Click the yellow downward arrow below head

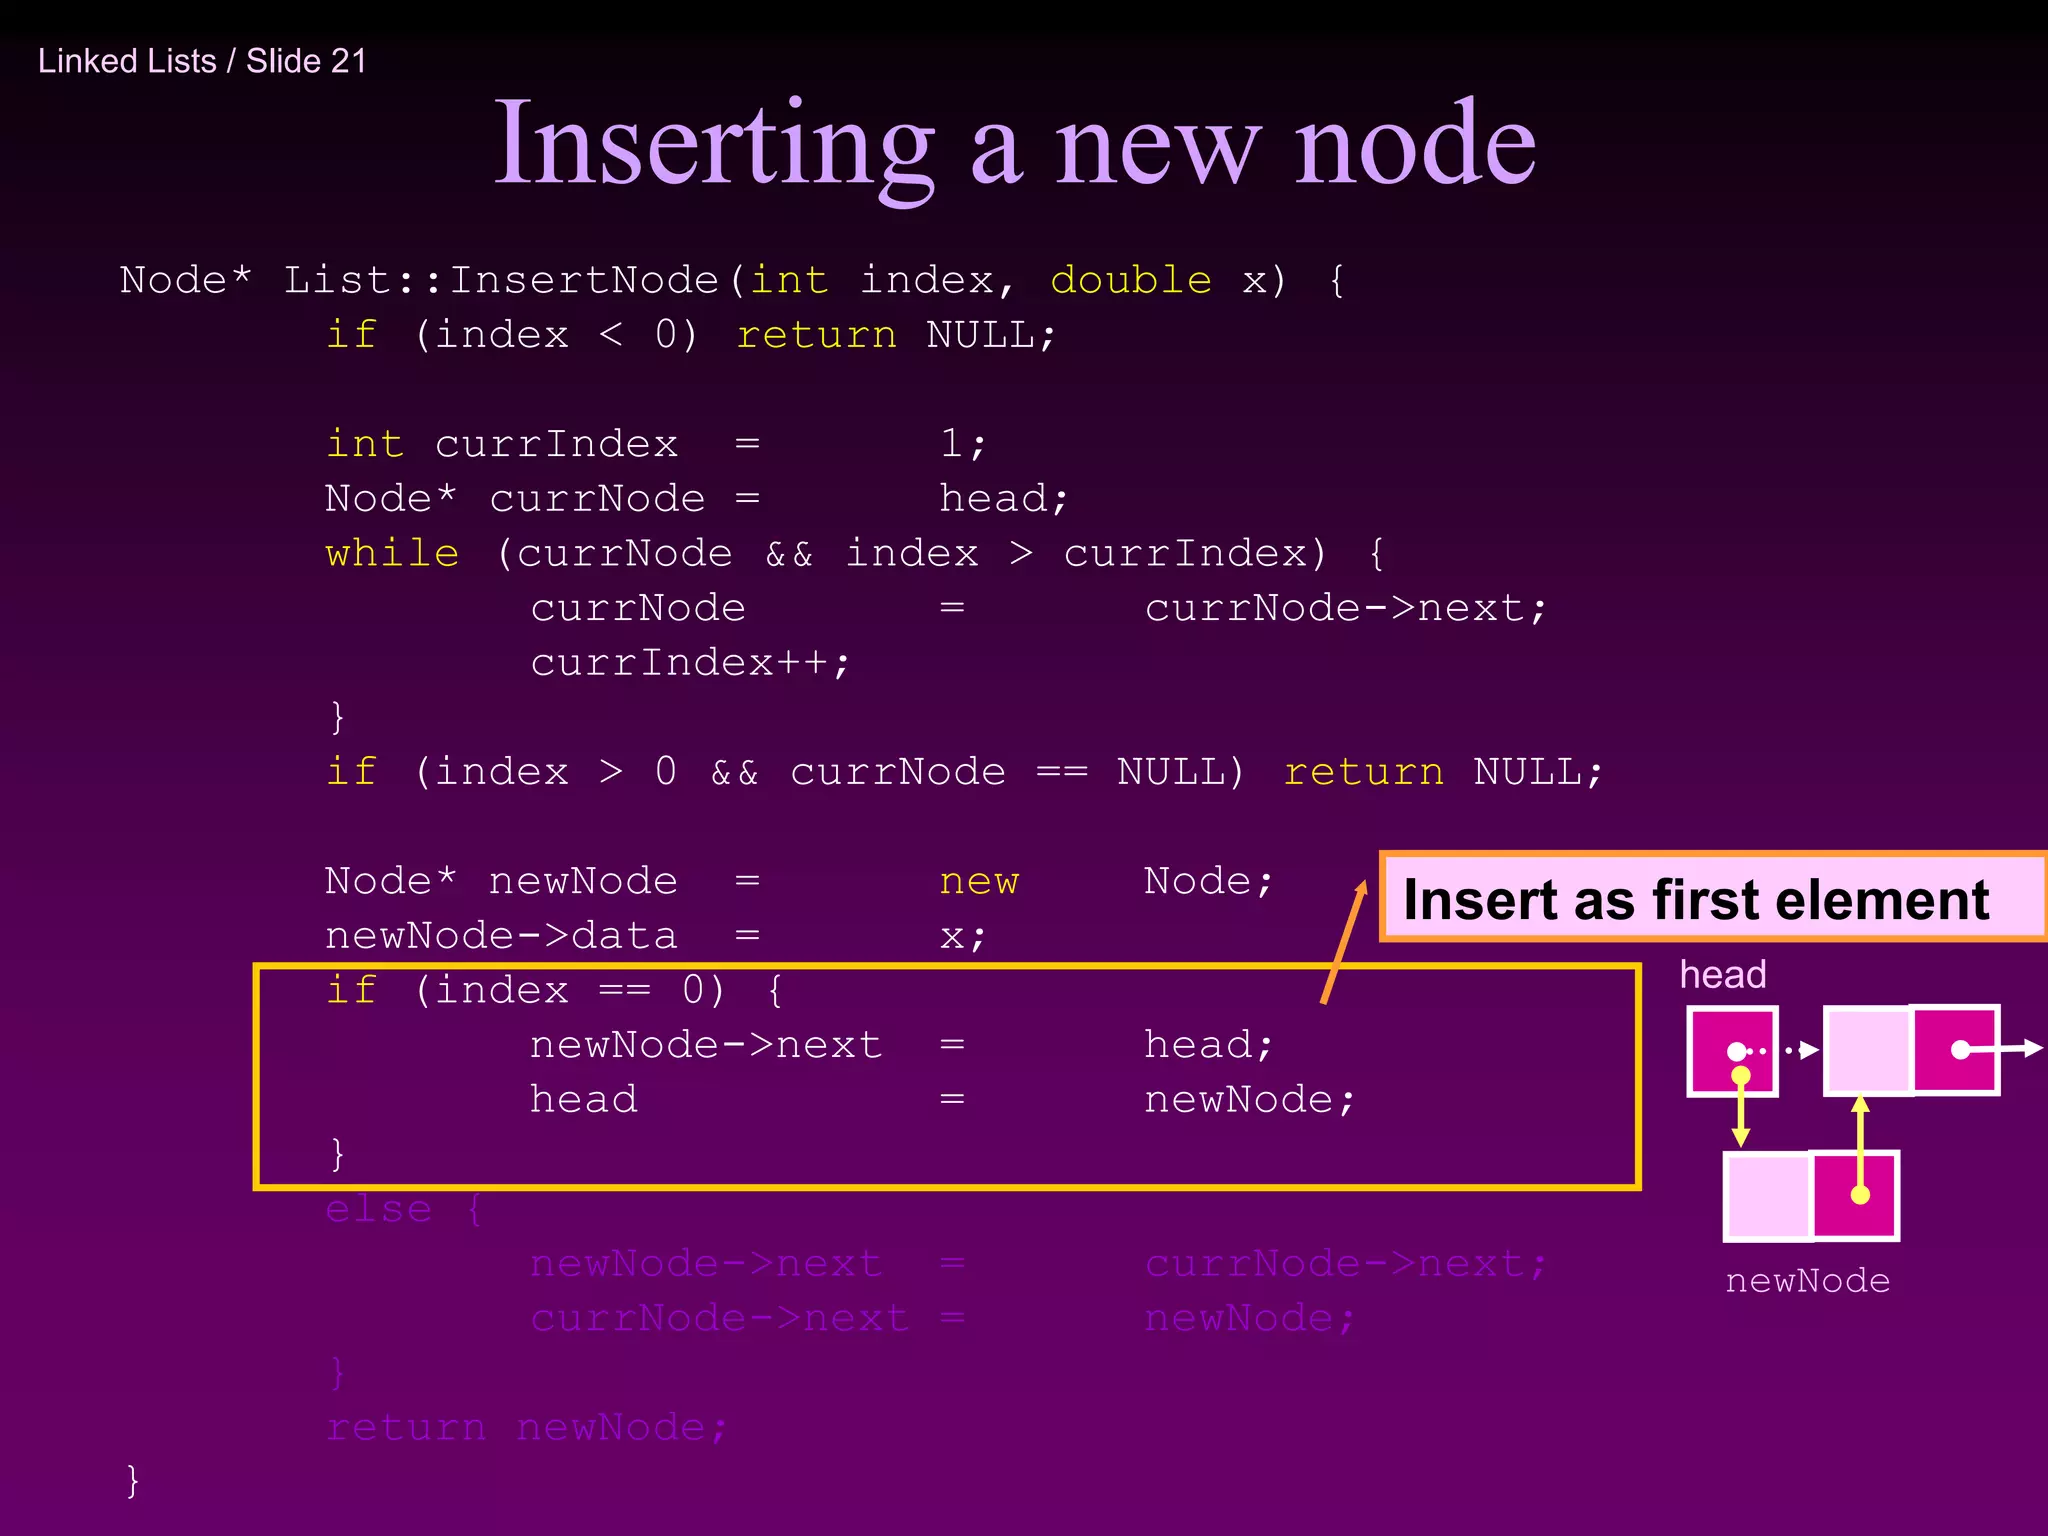point(1740,1110)
